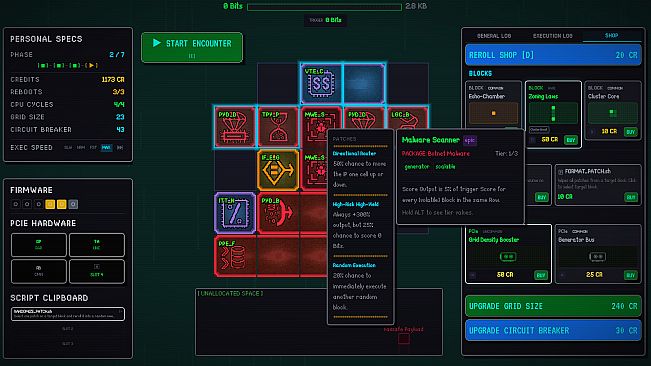Set exec speed to the last option
Image resolution: width=651 pixels, height=366 pixels.
tap(120, 148)
